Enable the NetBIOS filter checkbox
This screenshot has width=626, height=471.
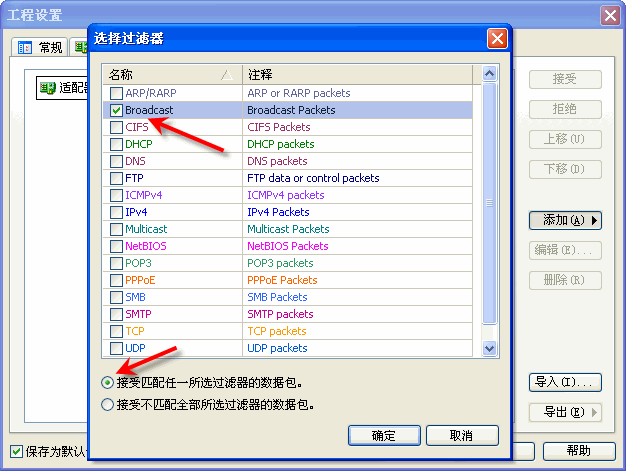pos(116,246)
